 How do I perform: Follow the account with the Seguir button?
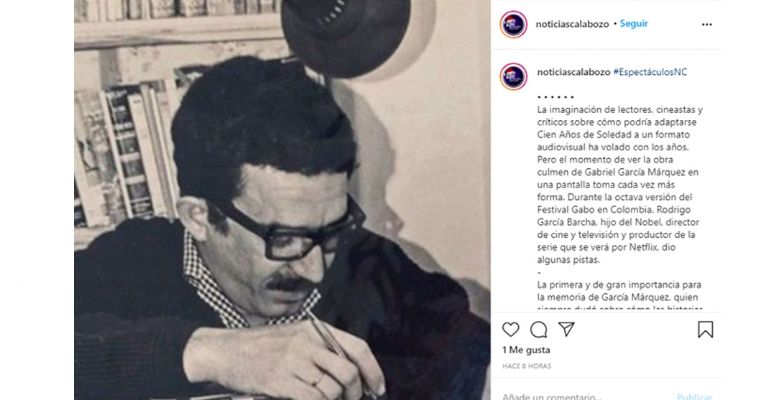click(635, 23)
